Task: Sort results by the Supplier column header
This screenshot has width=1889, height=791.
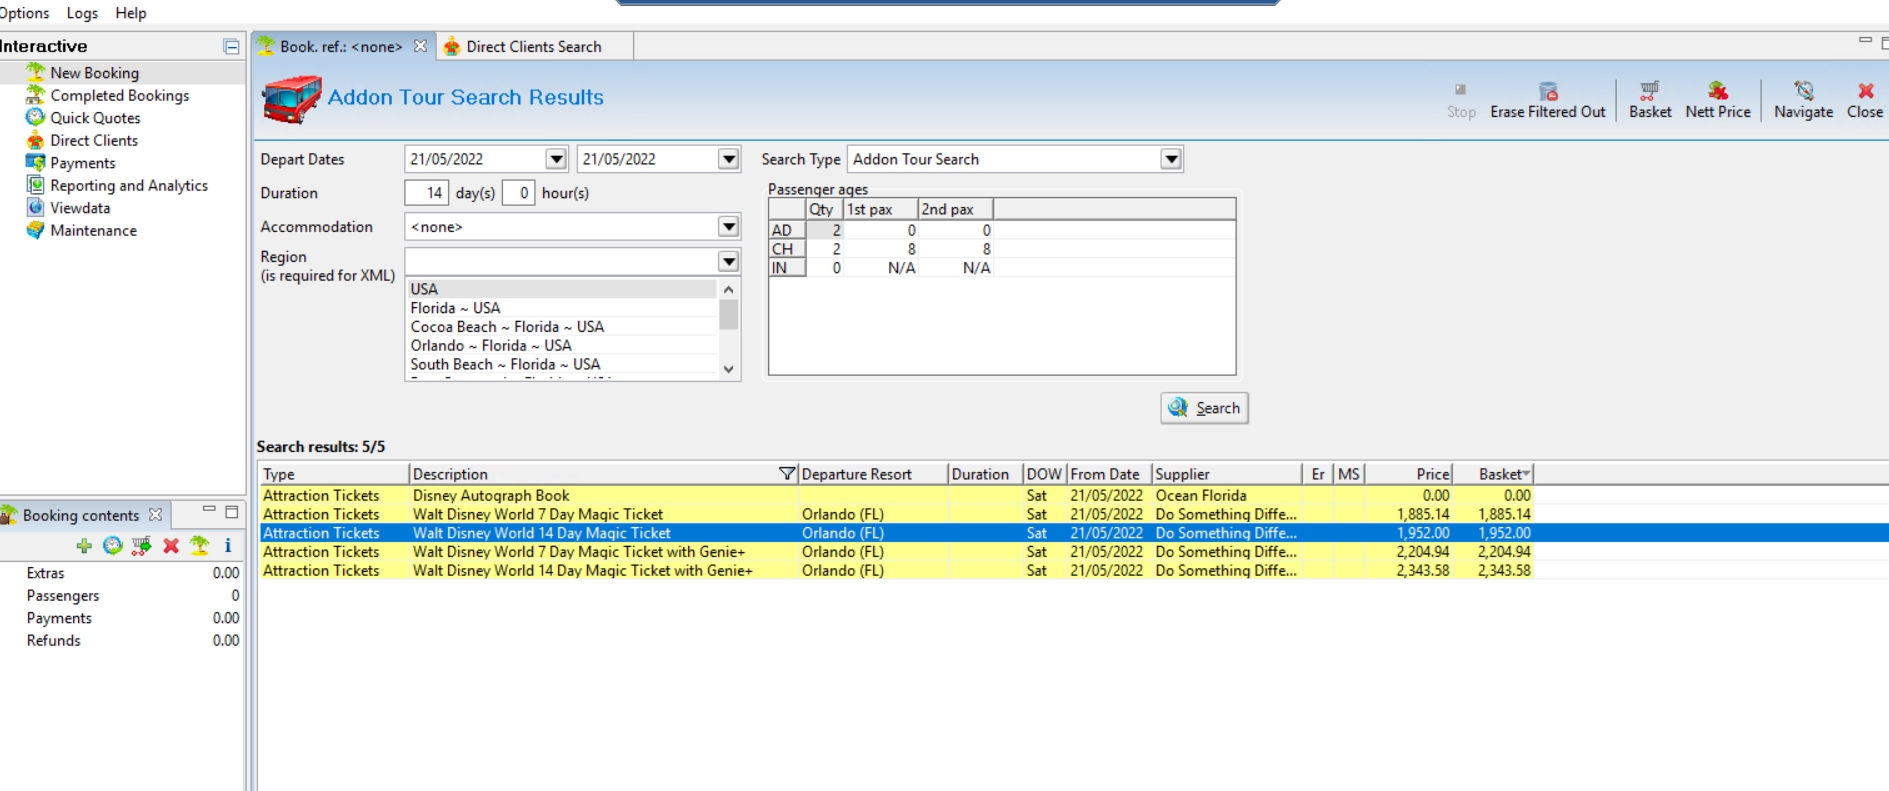Action: 1227,474
